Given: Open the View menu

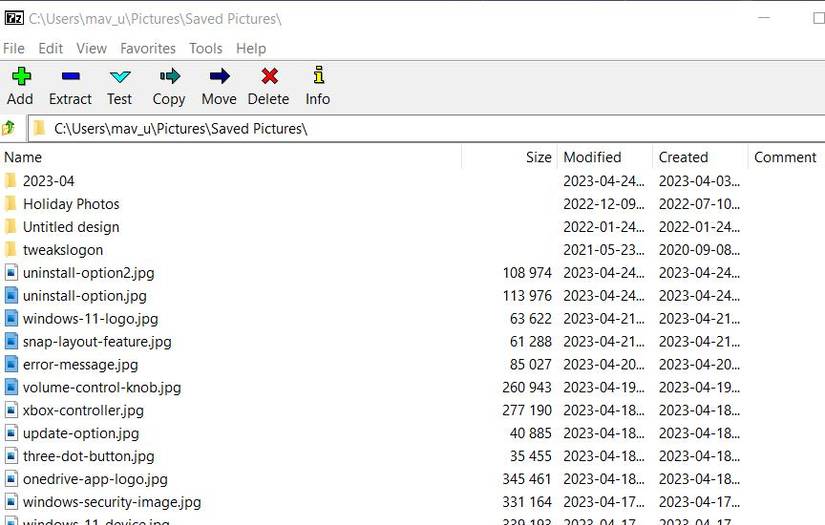Looking at the screenshot, I should [x=92, y=48].
